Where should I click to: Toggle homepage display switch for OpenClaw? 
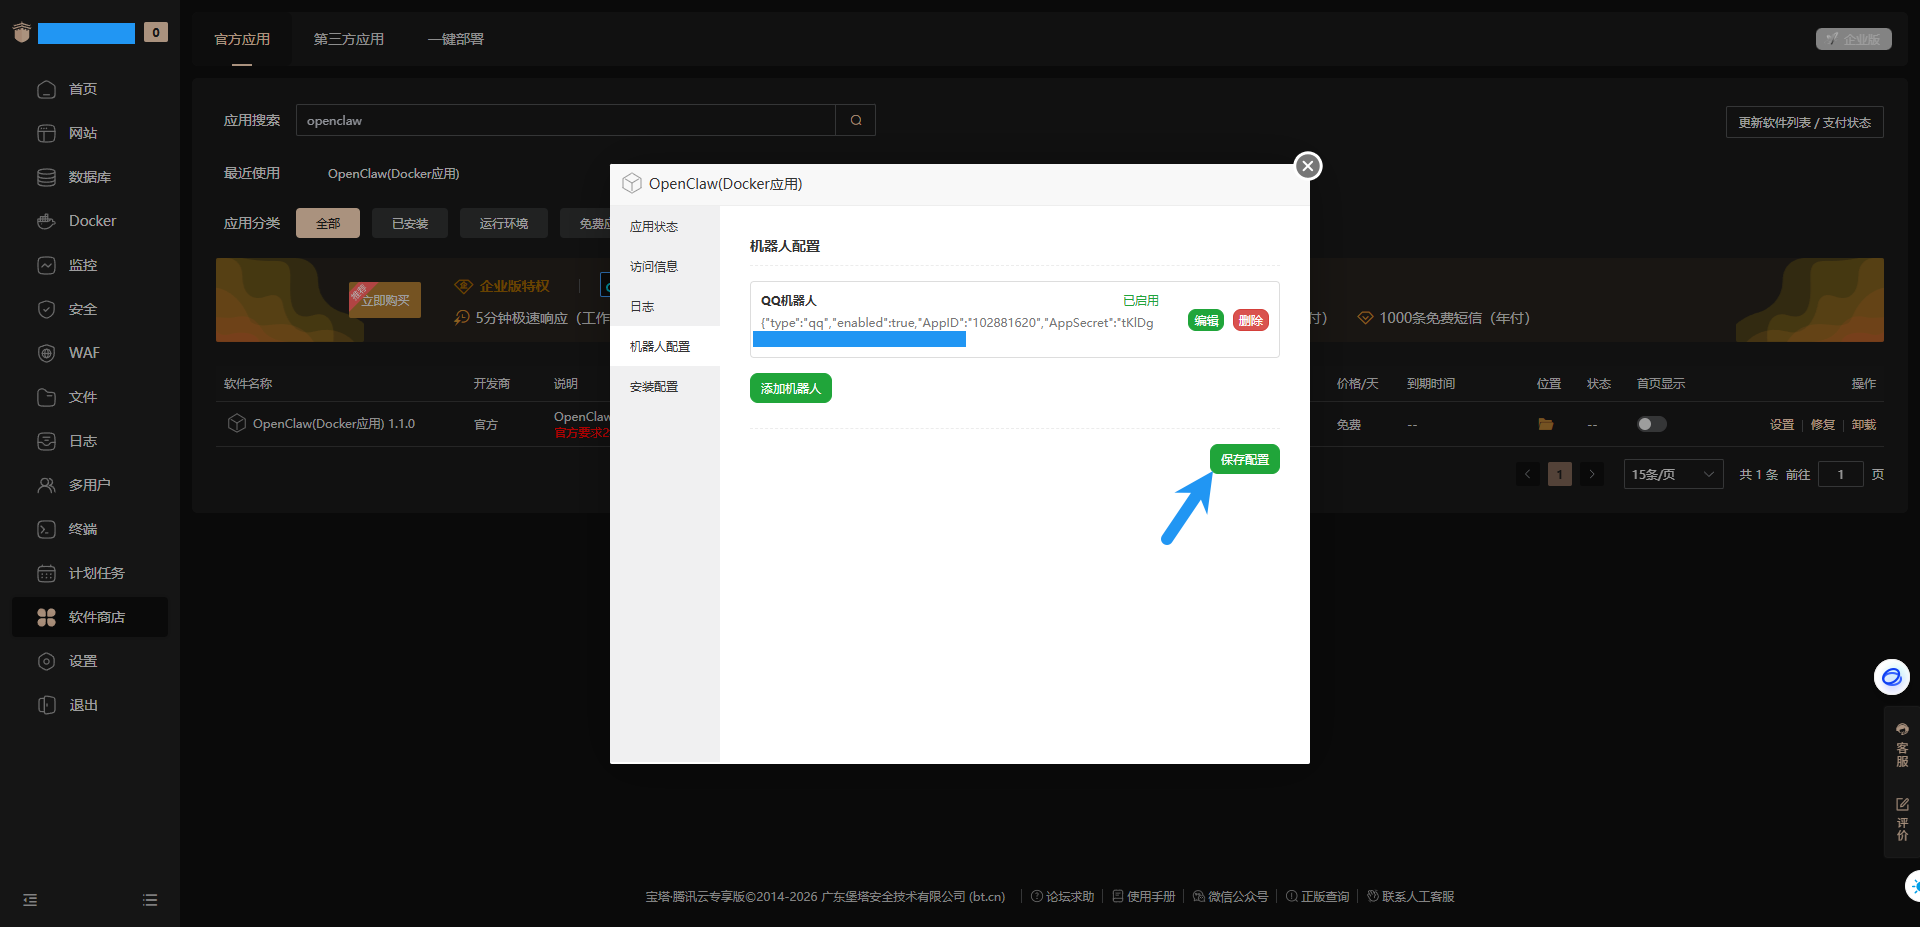point(1651,424)
